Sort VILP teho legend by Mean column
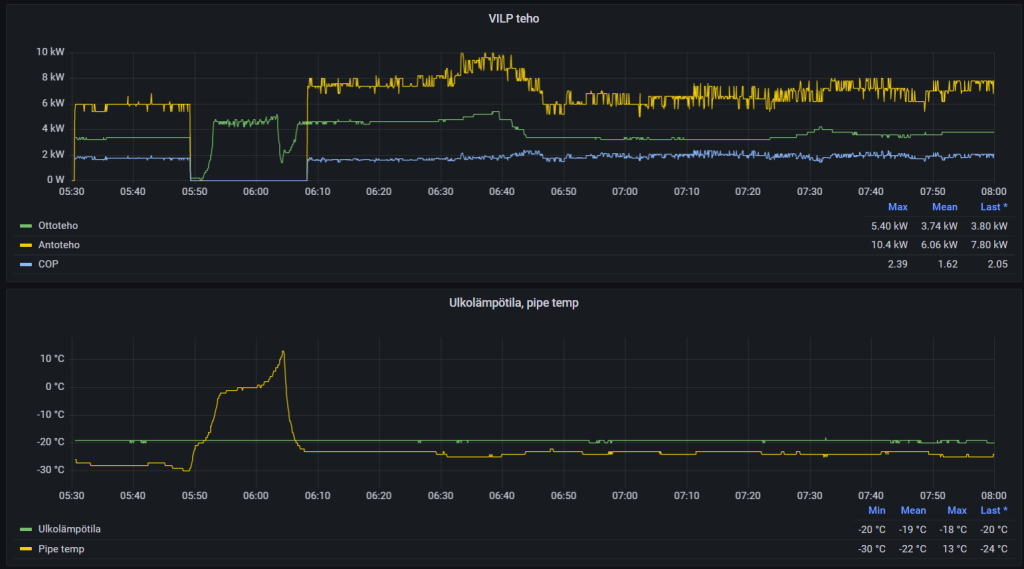This screenshot has height=569, width=1024. 945,207
